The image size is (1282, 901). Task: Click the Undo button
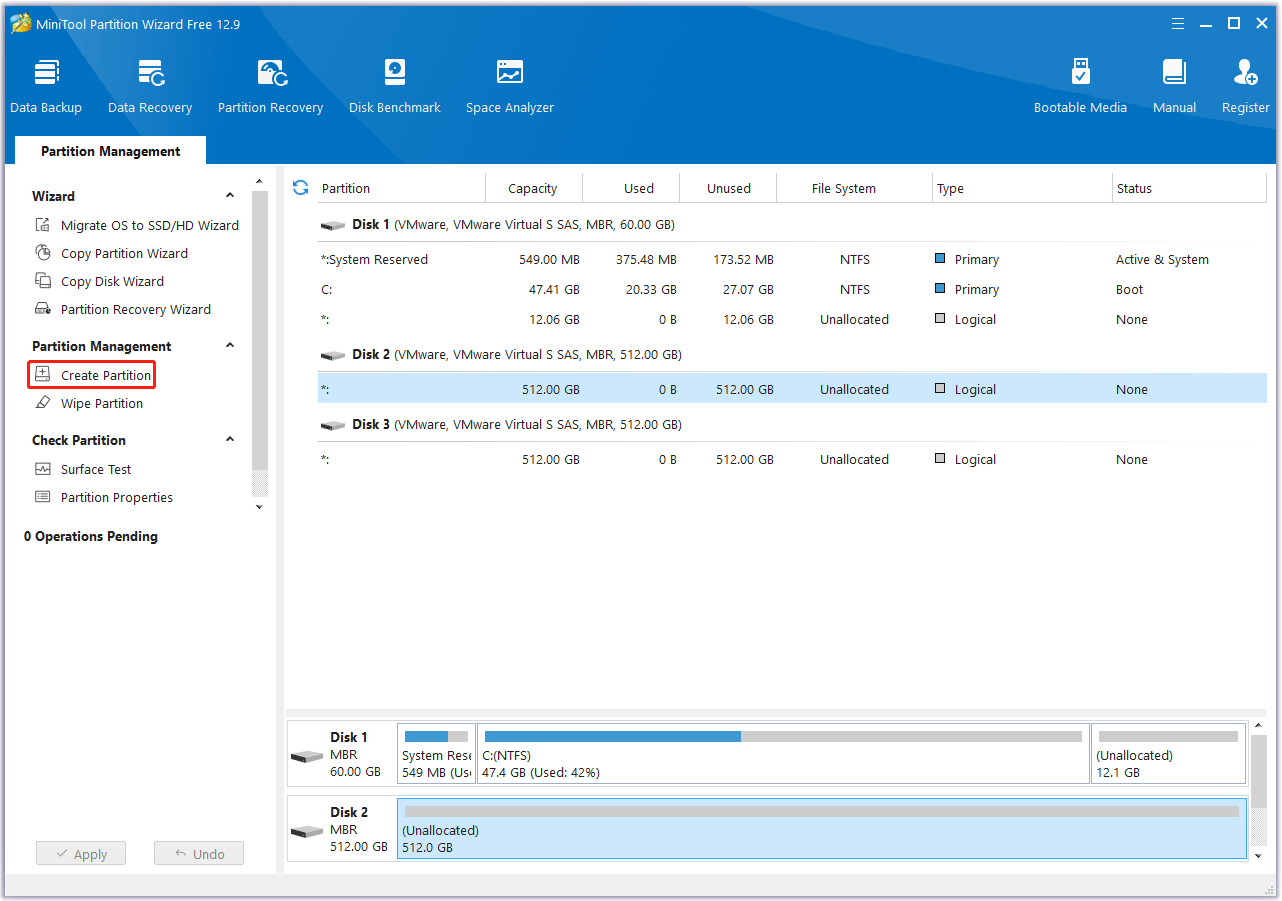pyautogui.click(x=199, y=854)
